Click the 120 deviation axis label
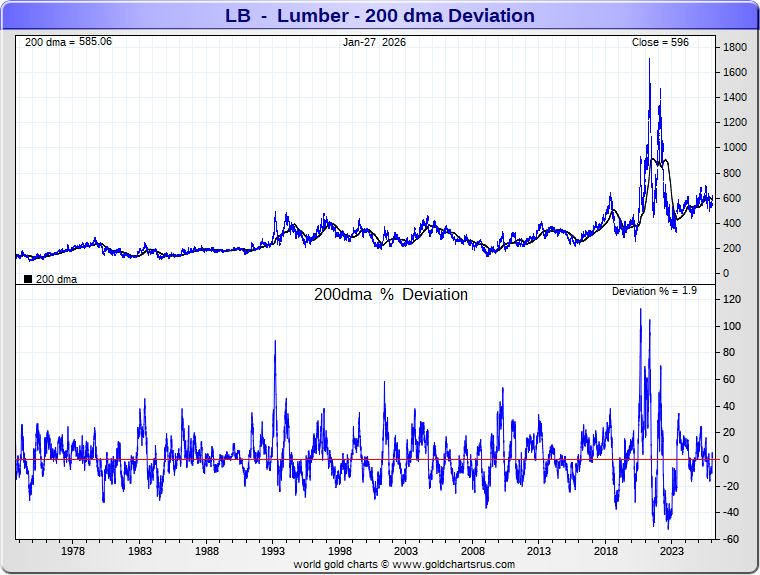The width and height of the screenshot is (760, 575). (732, 299)
